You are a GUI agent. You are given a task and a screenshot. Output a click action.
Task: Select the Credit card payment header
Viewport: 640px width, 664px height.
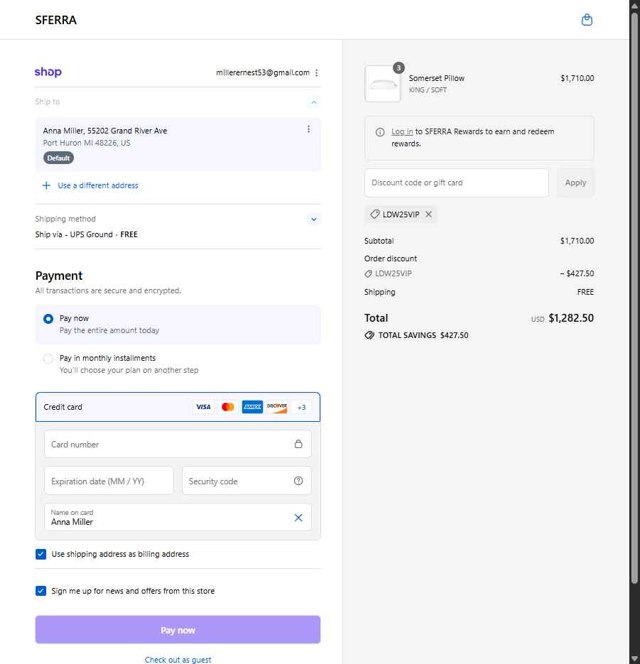(x=178, y=407)
